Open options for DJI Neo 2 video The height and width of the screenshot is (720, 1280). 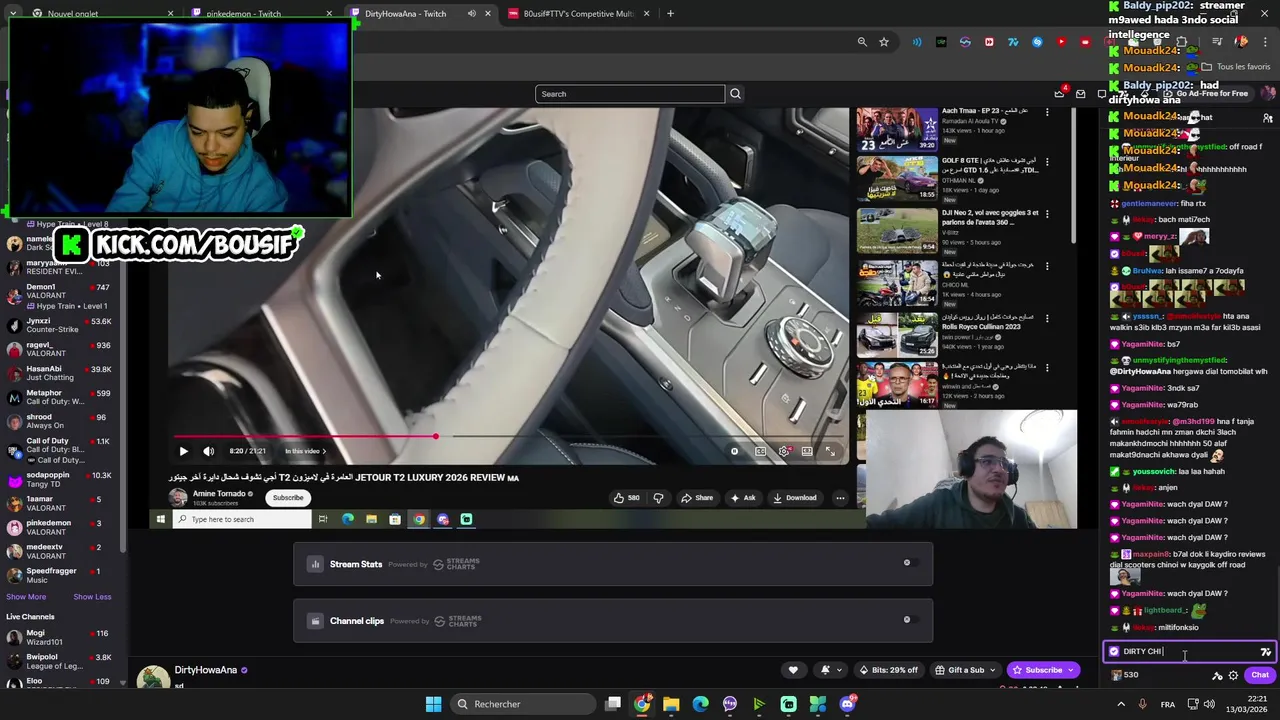[x=1047, y=214]
